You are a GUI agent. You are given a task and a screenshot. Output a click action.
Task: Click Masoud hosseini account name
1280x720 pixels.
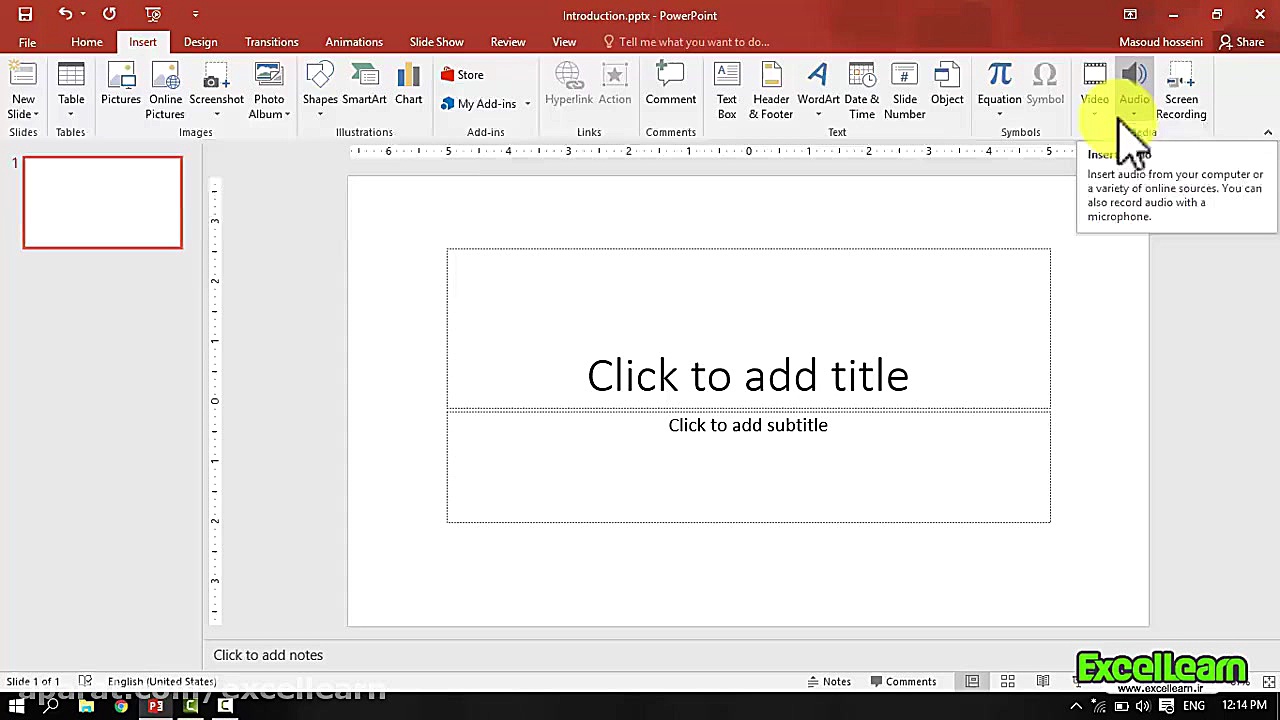click(1161, 42)
